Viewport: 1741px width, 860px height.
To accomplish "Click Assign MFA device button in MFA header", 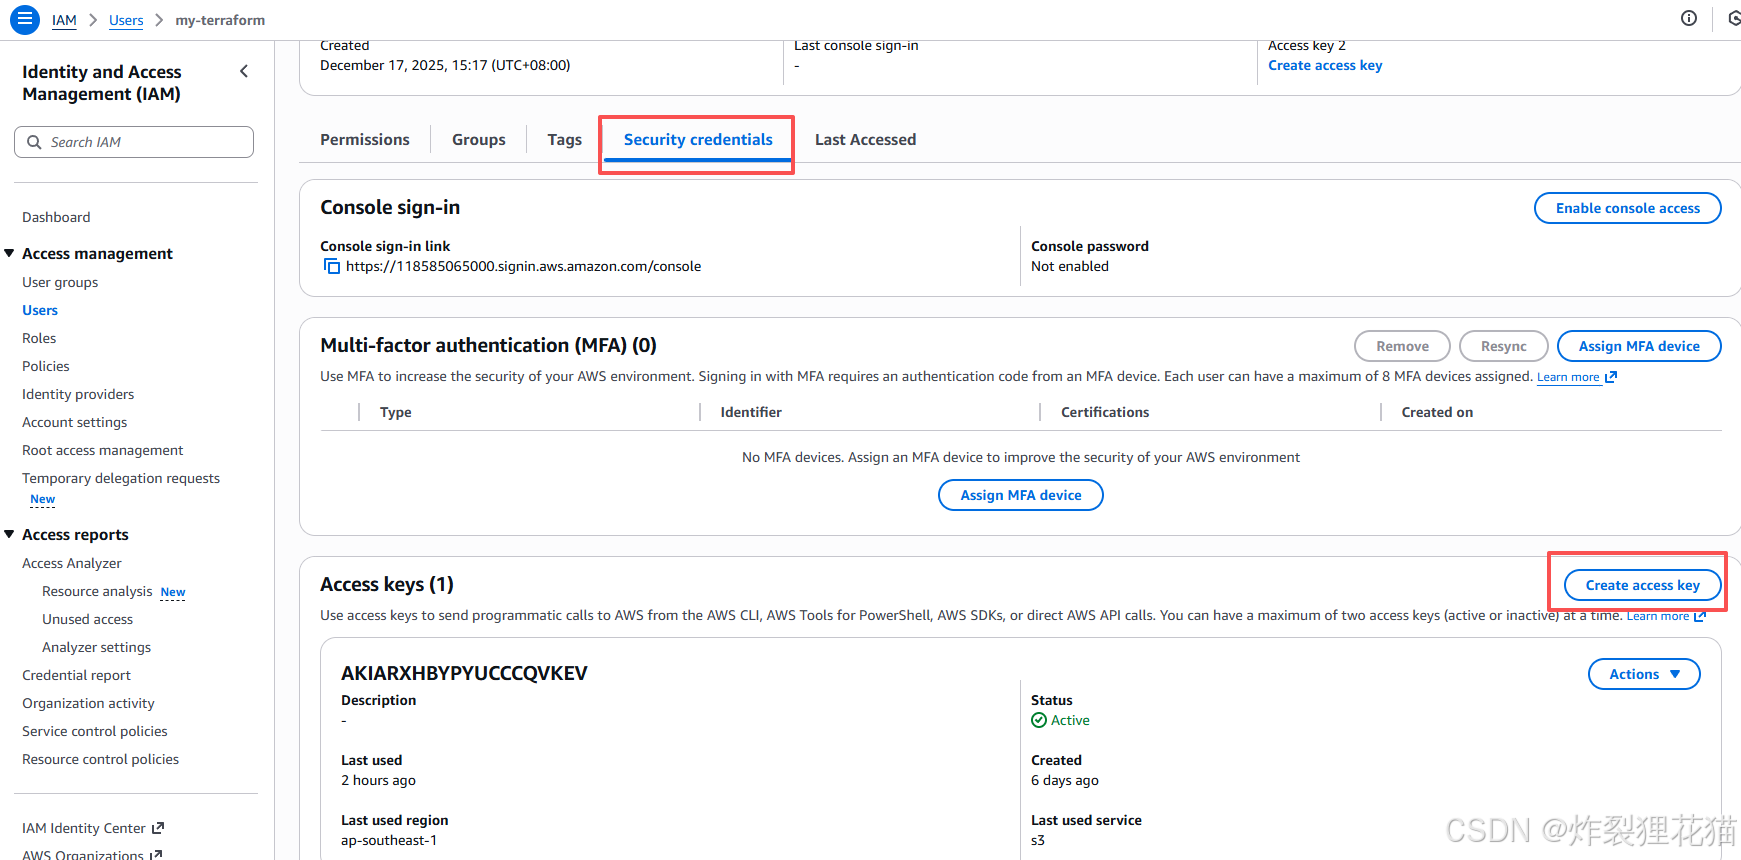I will pos(1639,346).
